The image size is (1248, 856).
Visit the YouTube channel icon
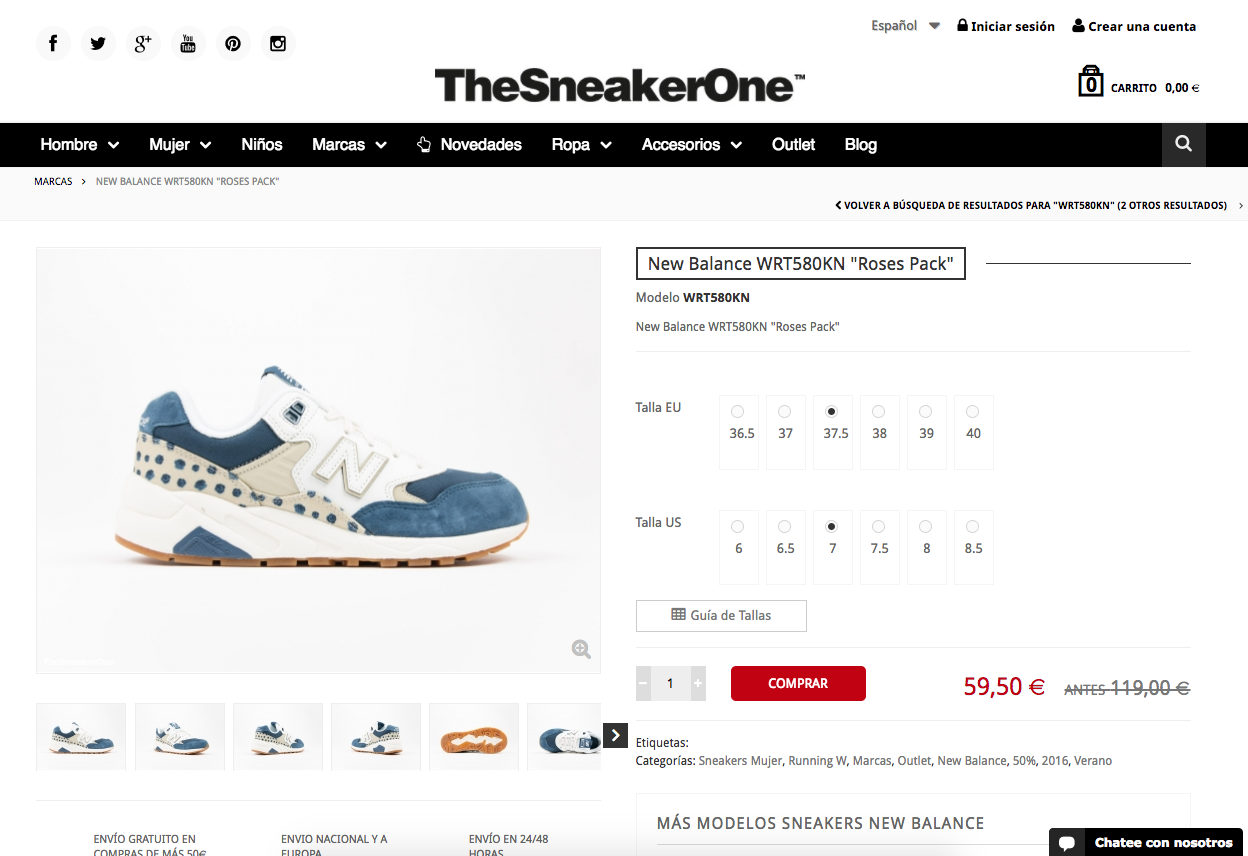tap(188, 43)
